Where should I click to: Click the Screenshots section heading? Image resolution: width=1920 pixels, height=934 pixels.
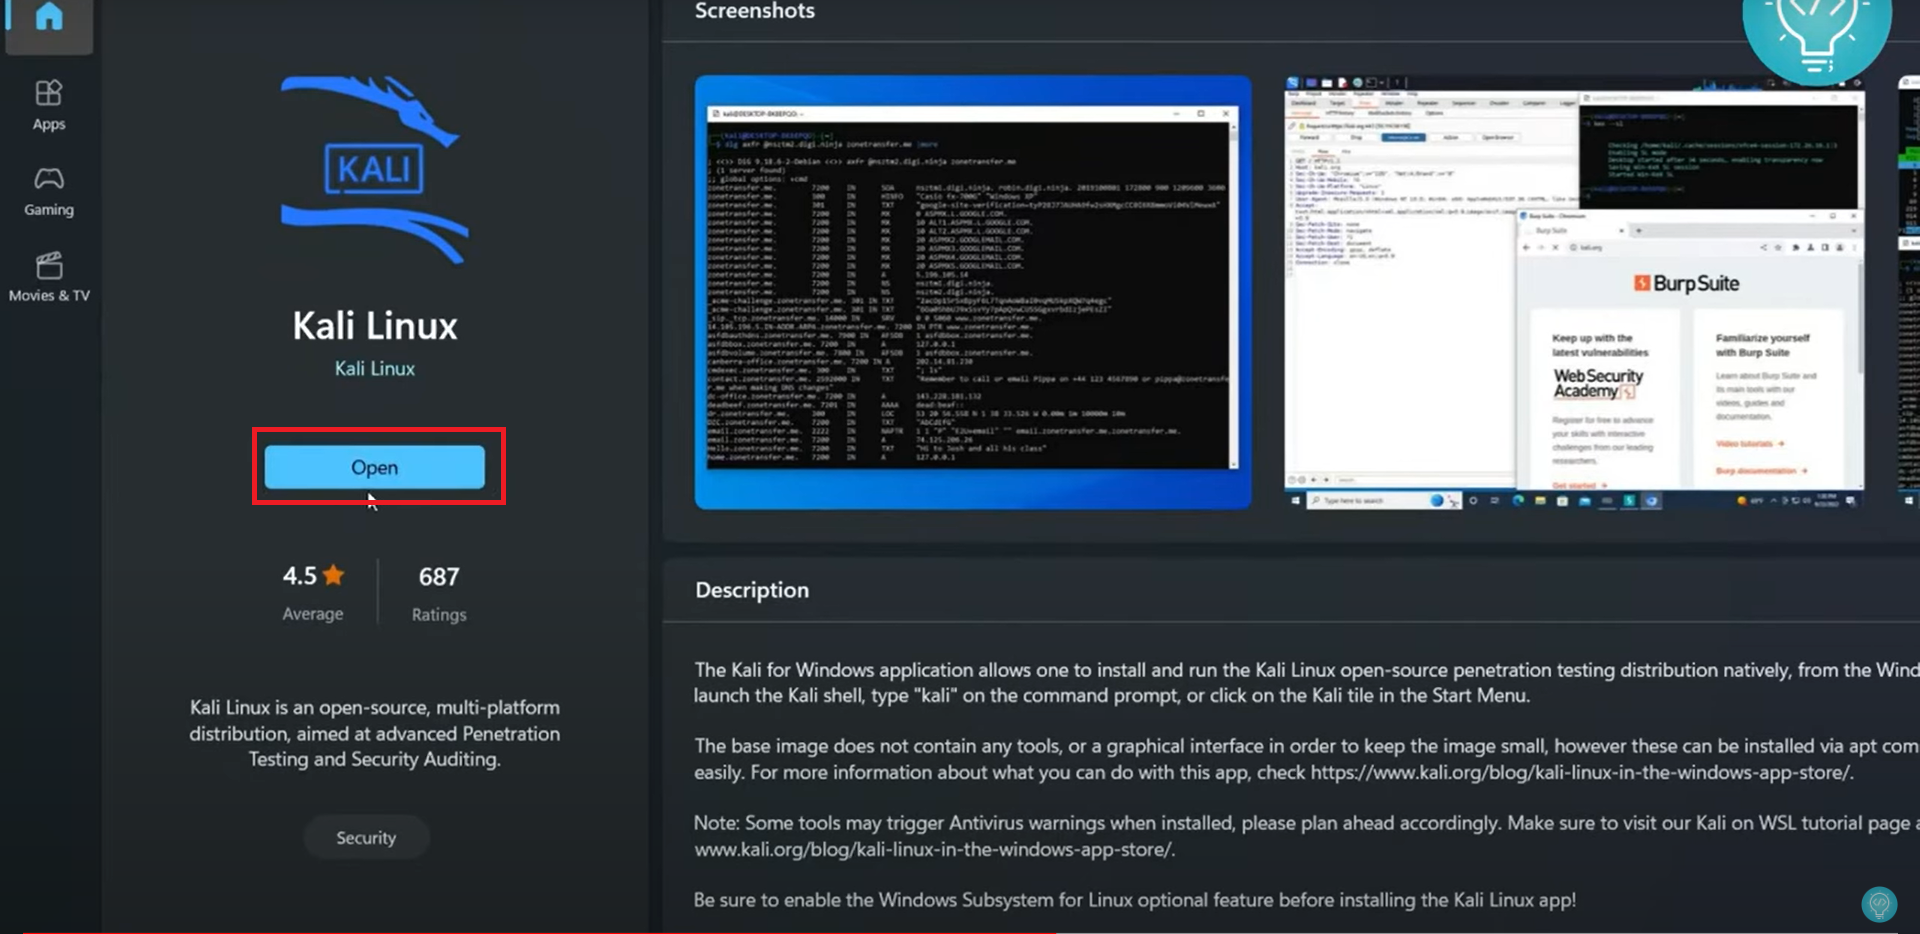pos(754,11)
